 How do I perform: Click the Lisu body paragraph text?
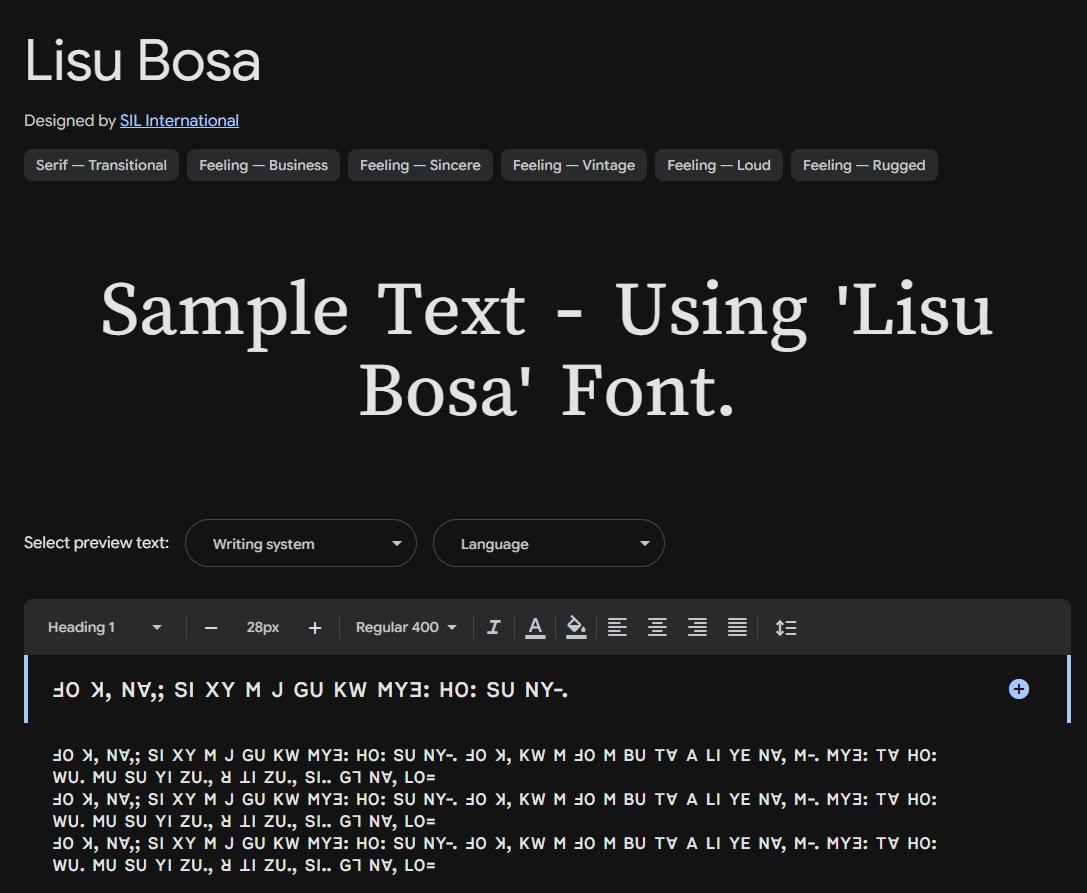click(x=495, y=810)
